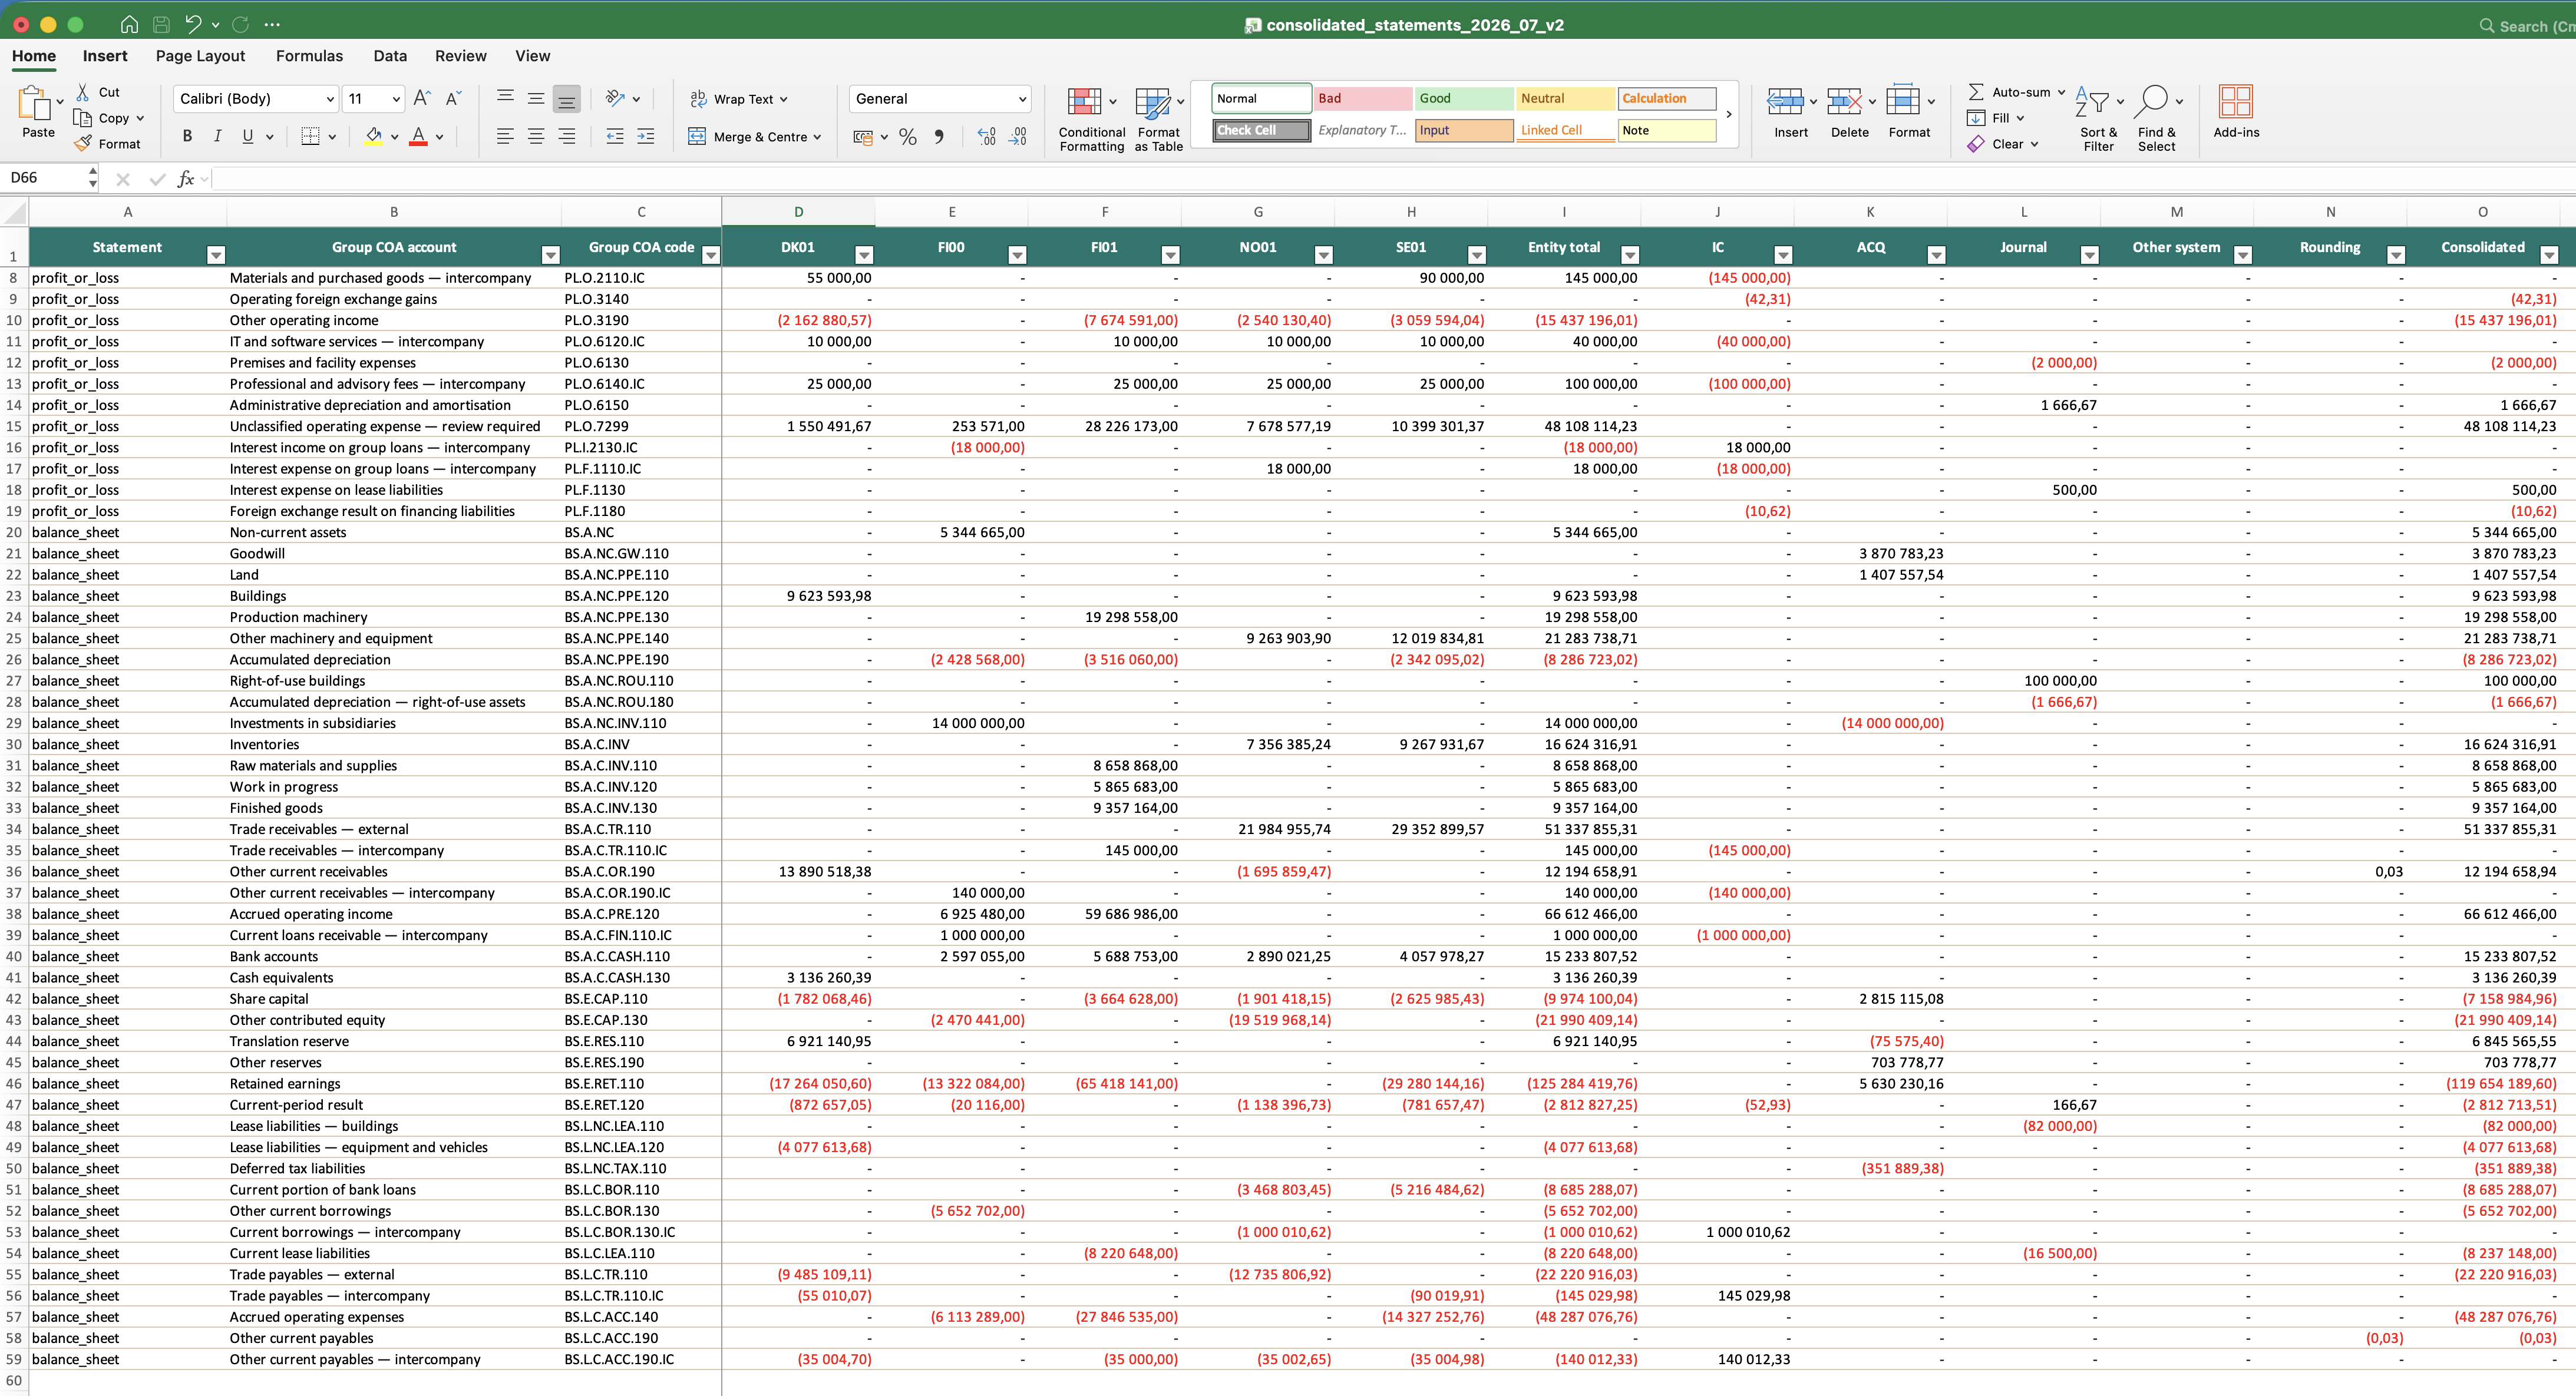Decrease font size with small A icon
This screenshot has height=1396, width=2576.
point(453,98)
